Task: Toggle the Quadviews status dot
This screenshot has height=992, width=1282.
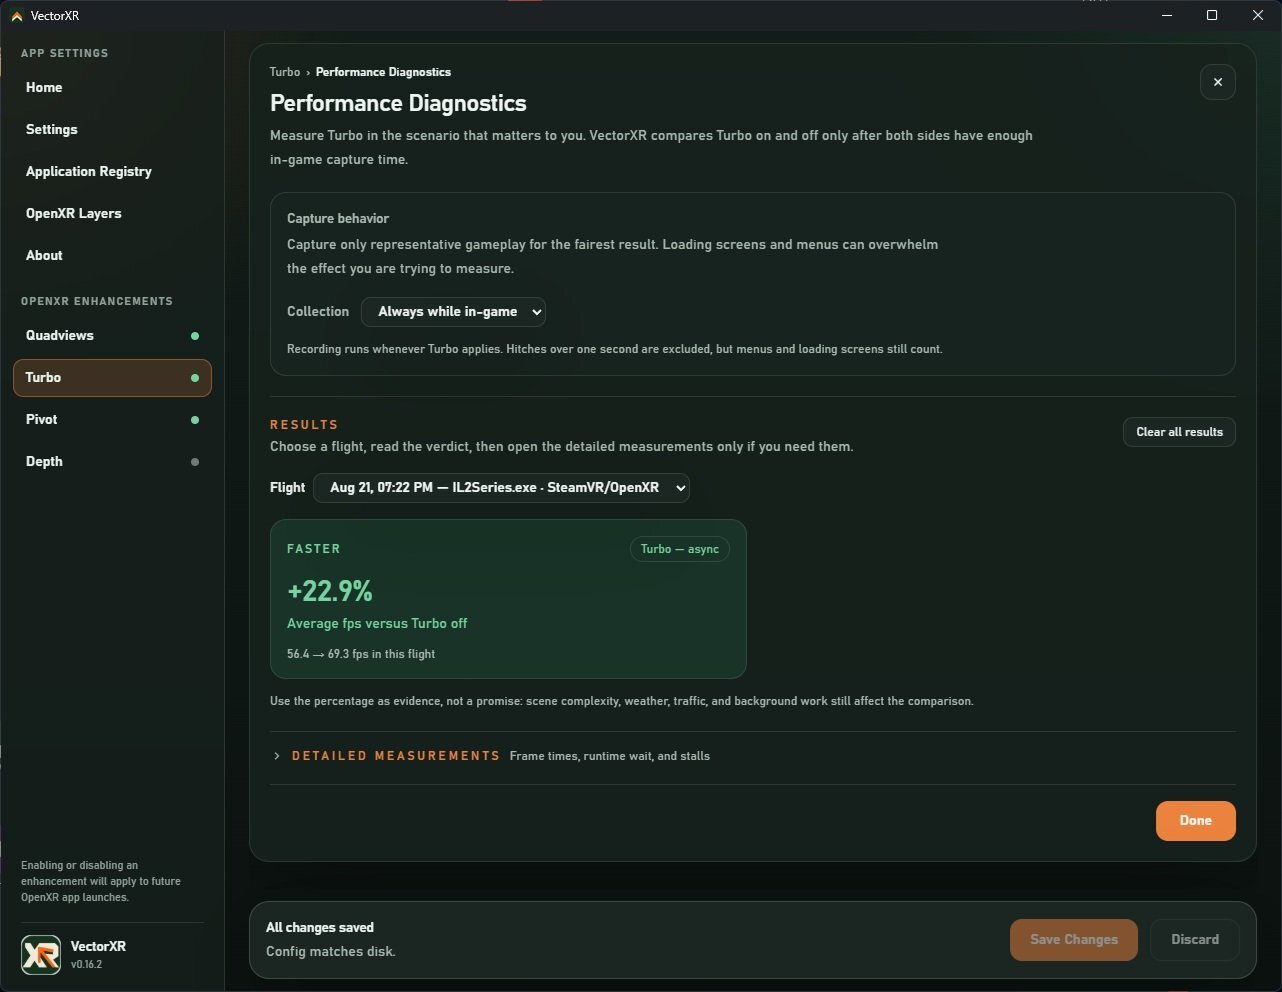Action: (x=195, y=336)
